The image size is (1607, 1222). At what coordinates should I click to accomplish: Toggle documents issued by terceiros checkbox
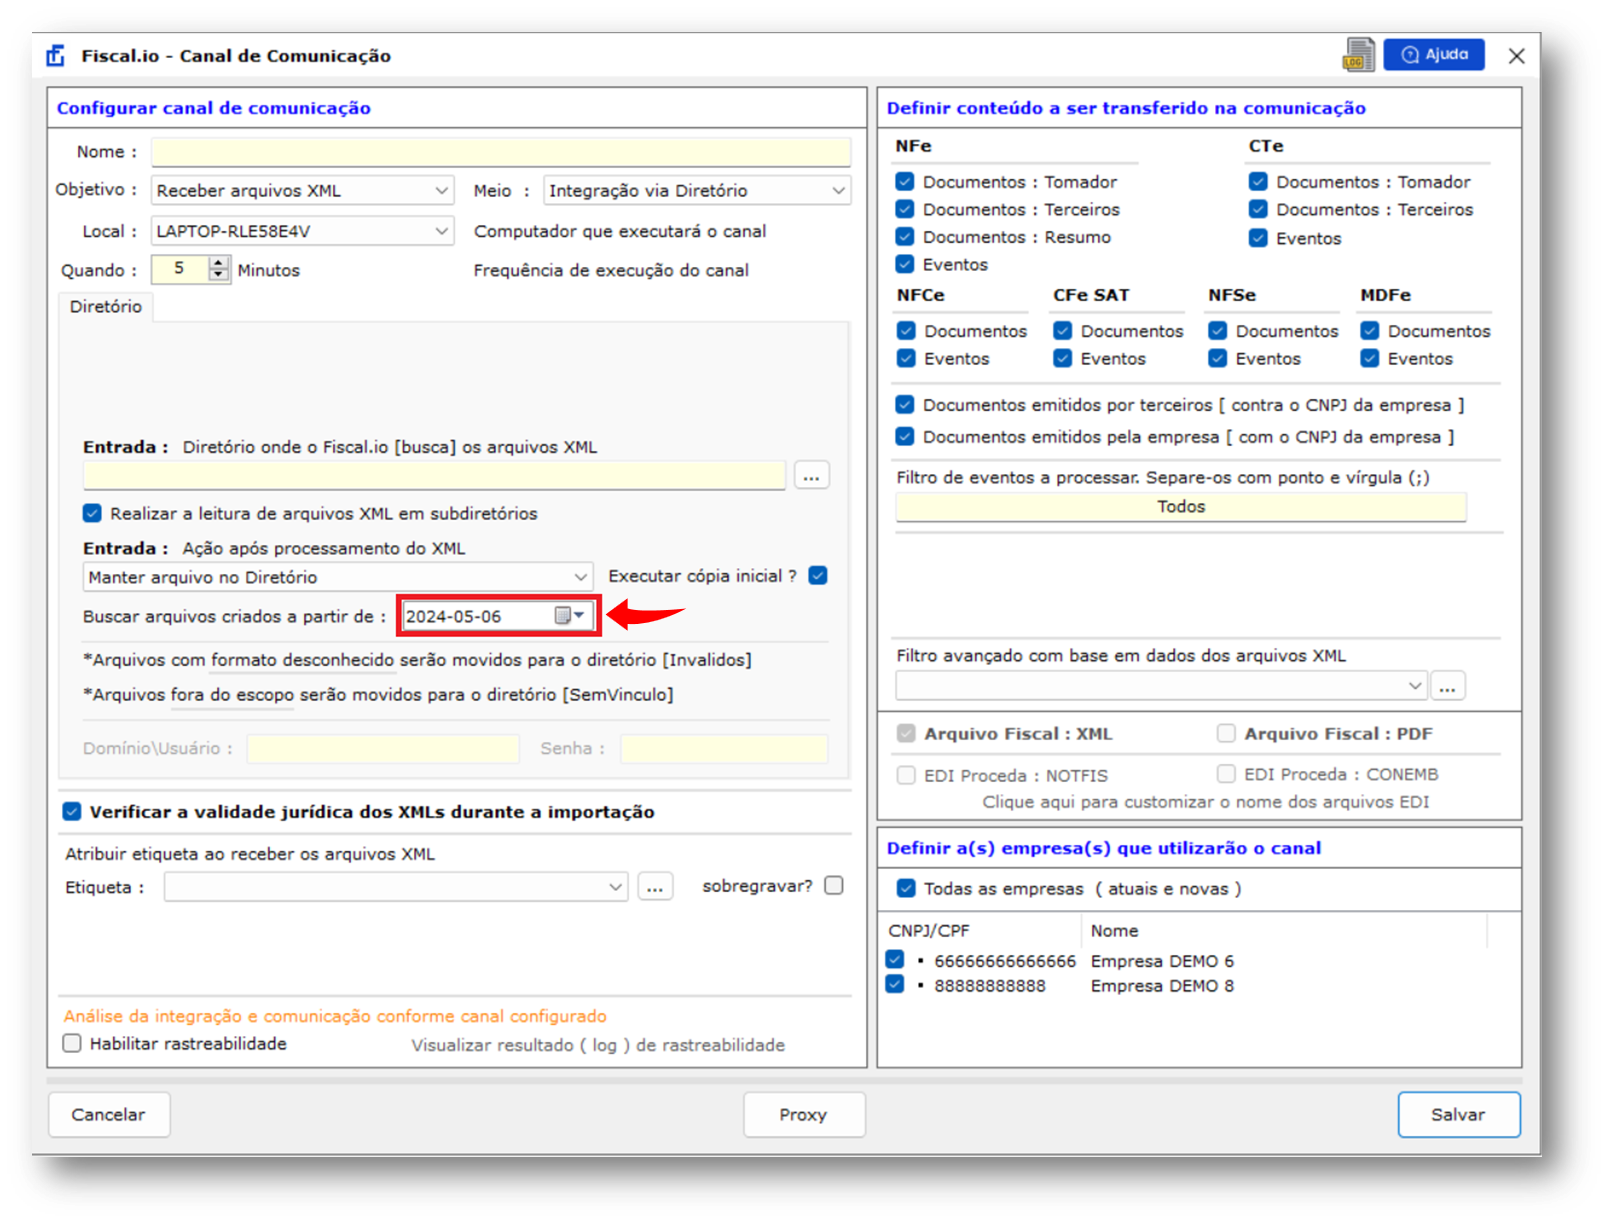[905, 405]
